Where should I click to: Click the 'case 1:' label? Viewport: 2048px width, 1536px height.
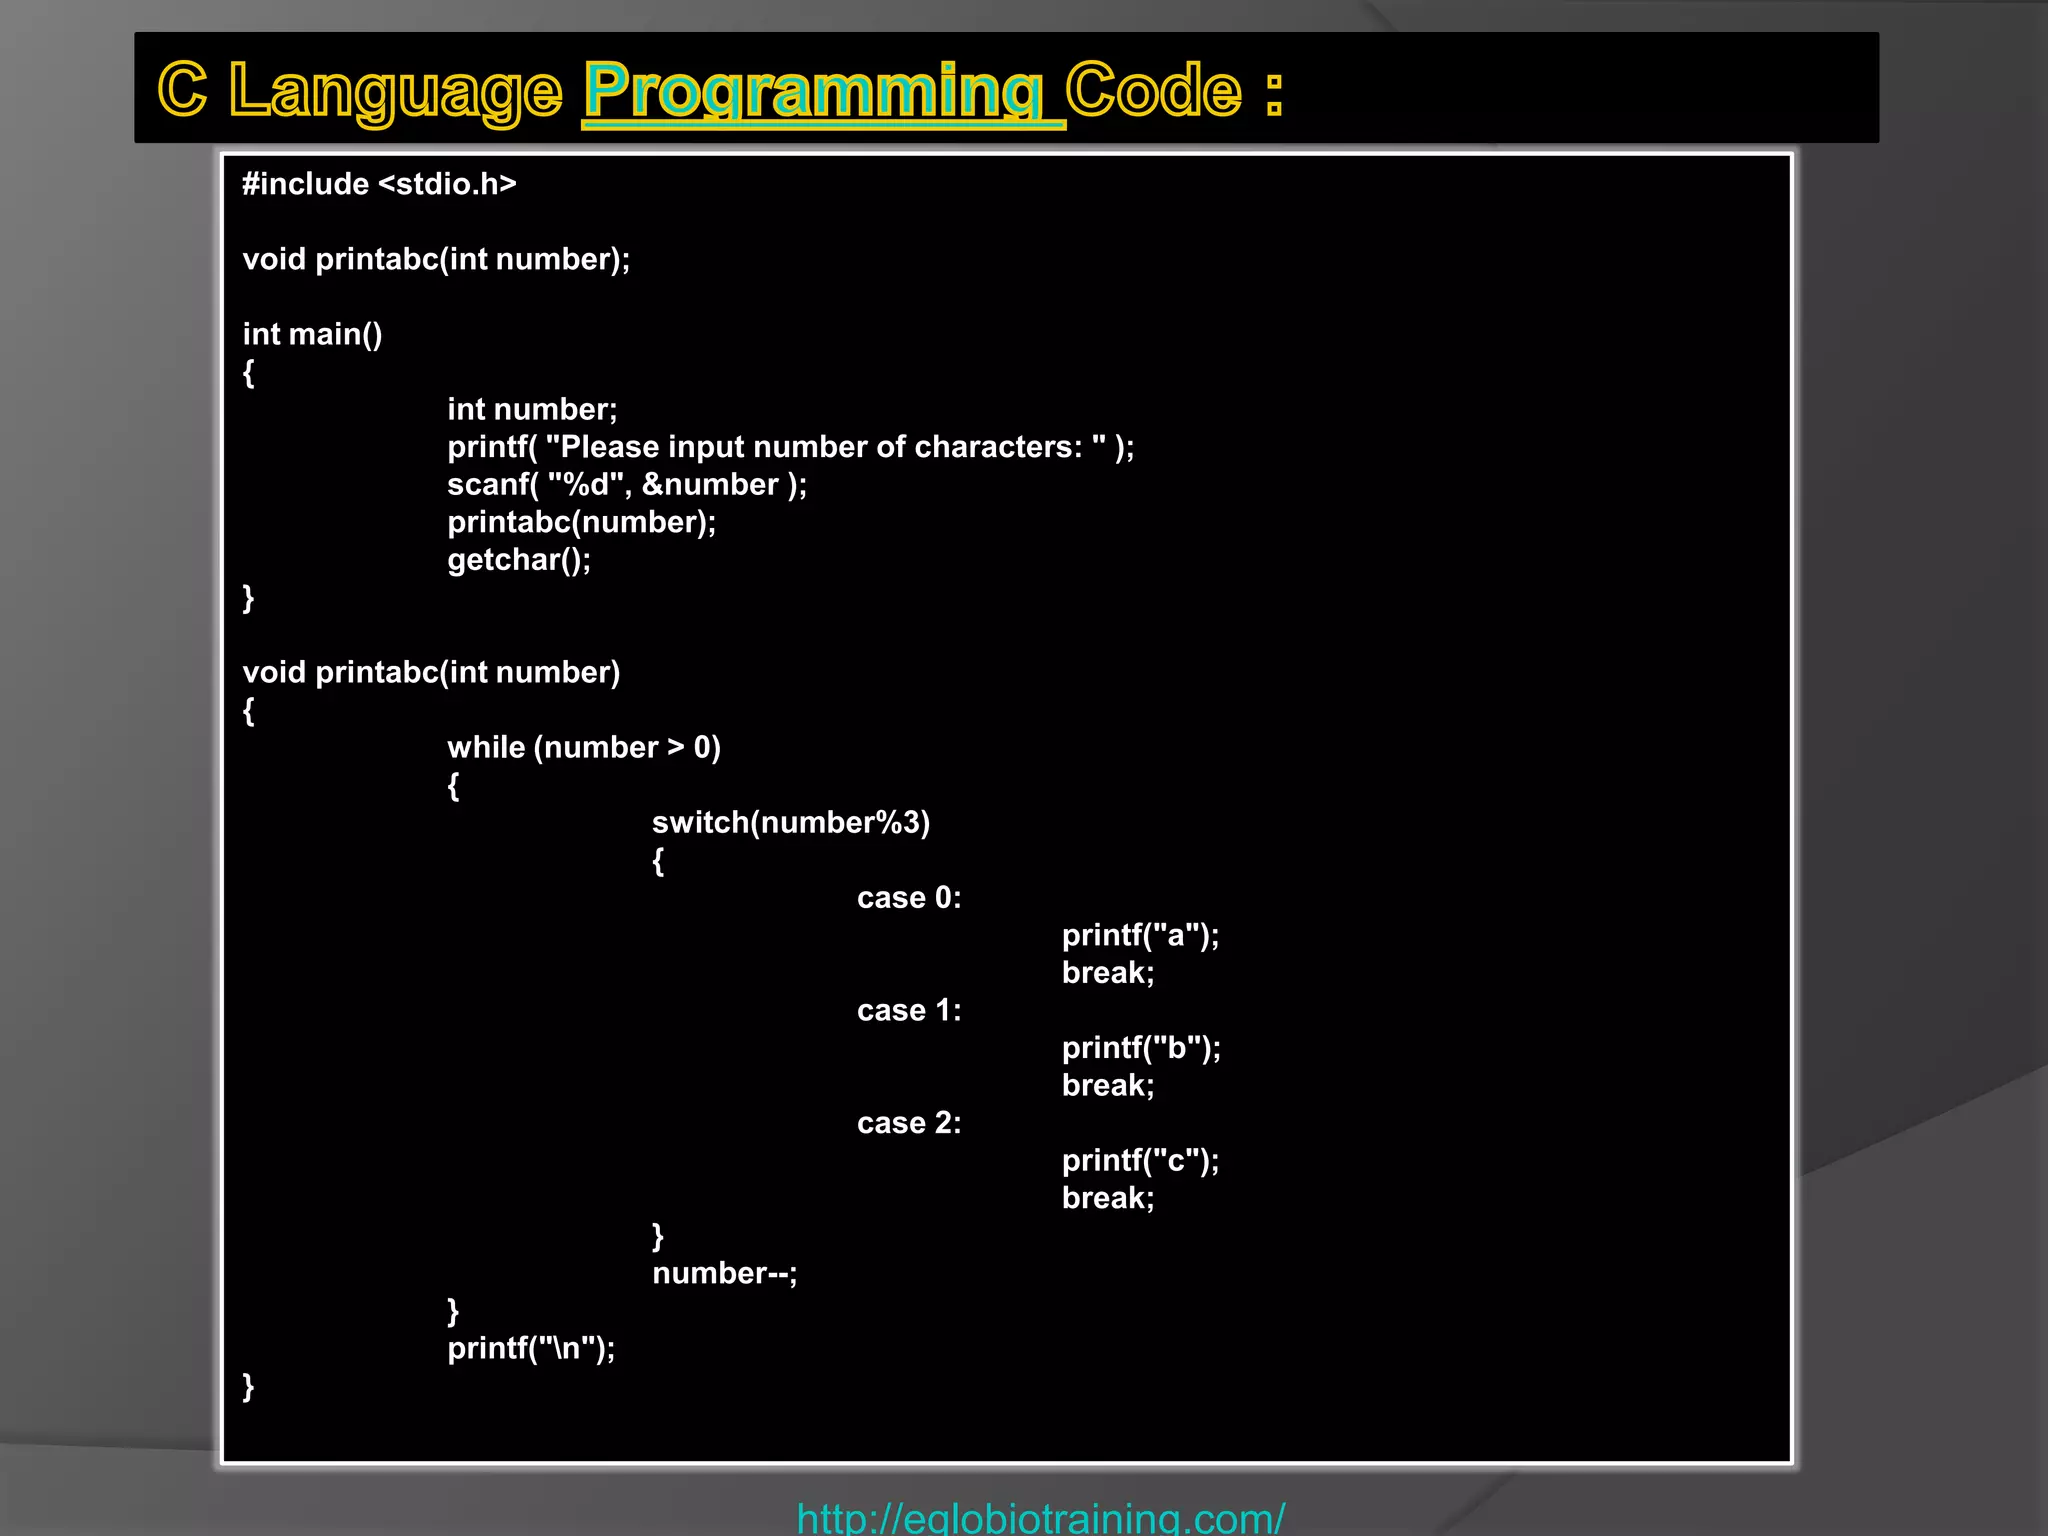point(909,1011)
